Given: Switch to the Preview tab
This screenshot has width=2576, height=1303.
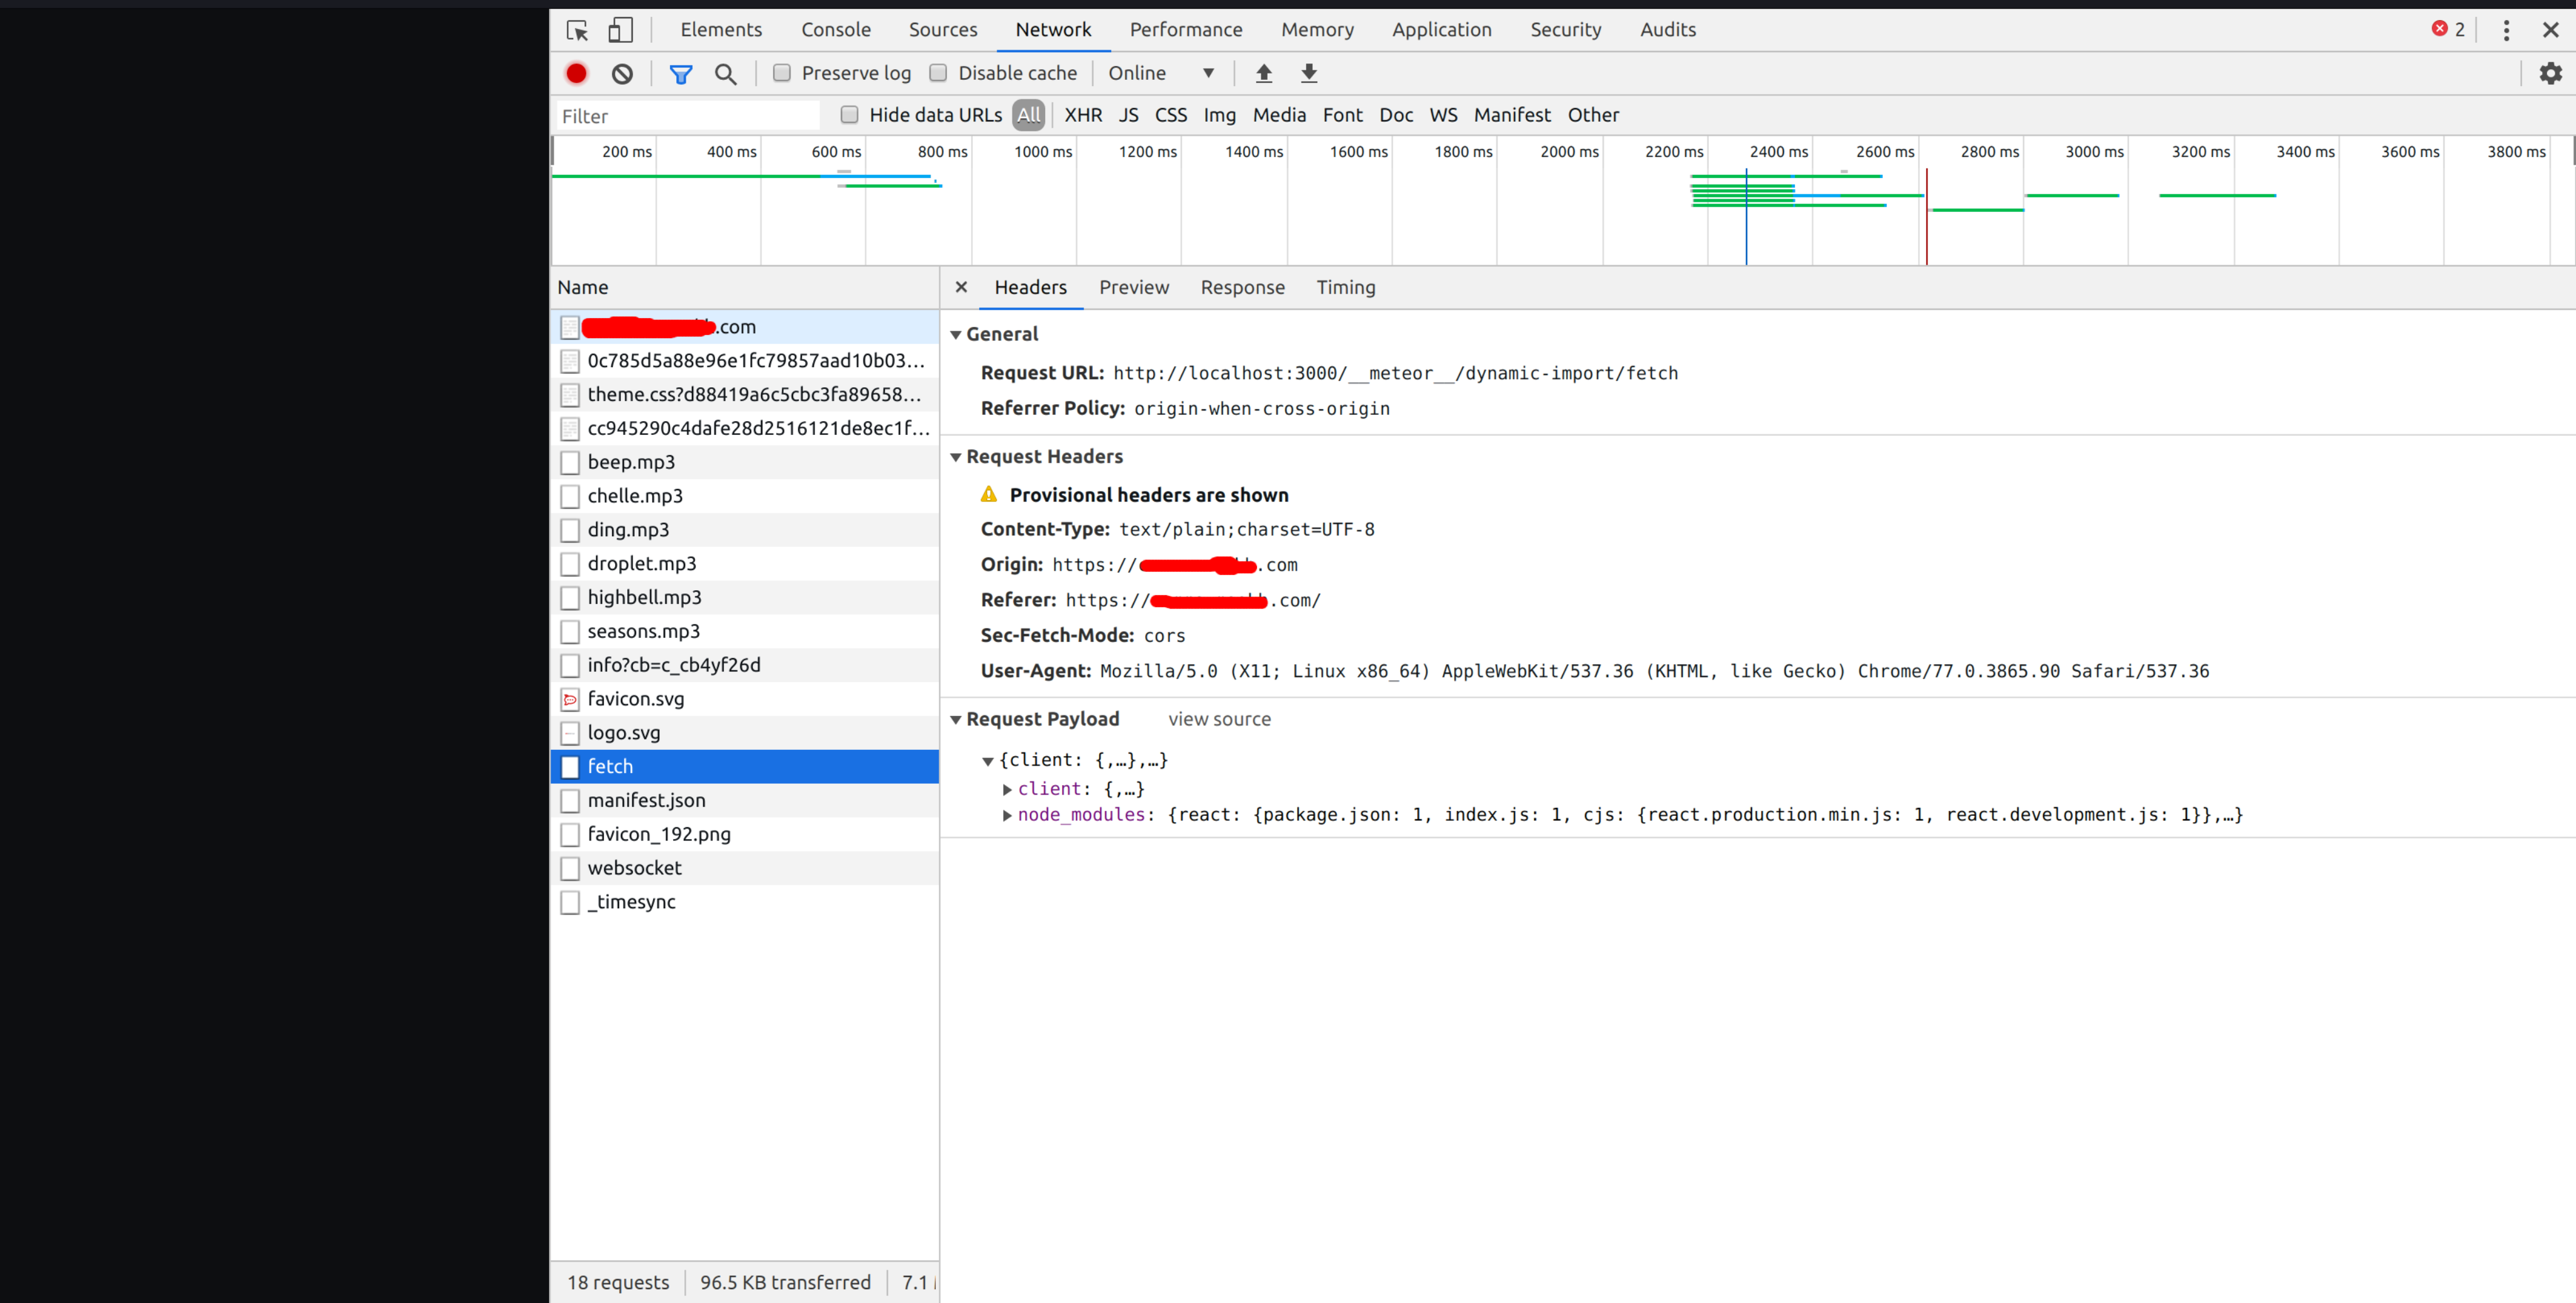Looking at the screenshot, I should (1134, 288).
